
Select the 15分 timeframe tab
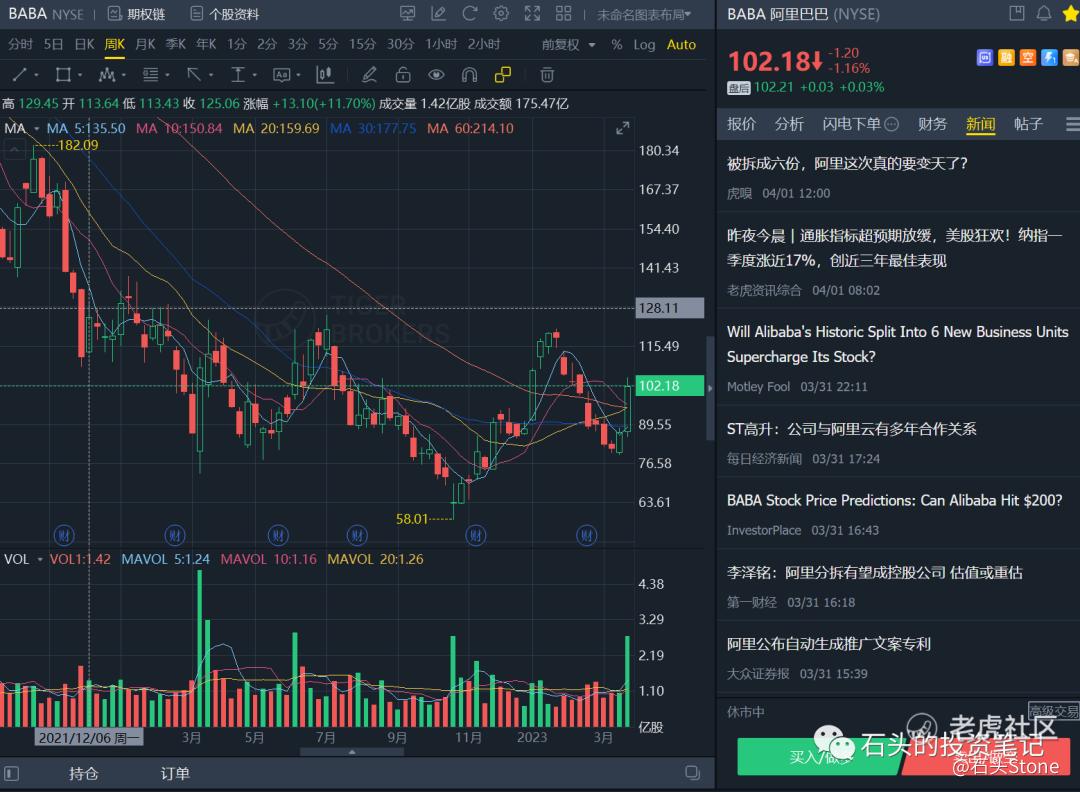tap(362, 45)
